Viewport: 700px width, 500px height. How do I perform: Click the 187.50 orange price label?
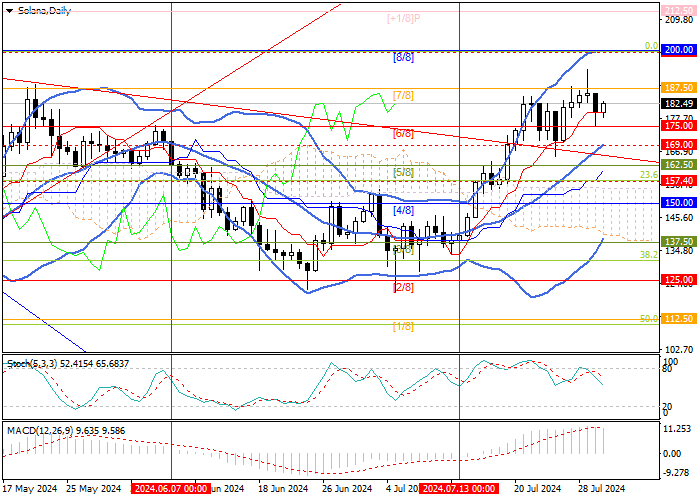pyautogui.click(x=678, y=88)
